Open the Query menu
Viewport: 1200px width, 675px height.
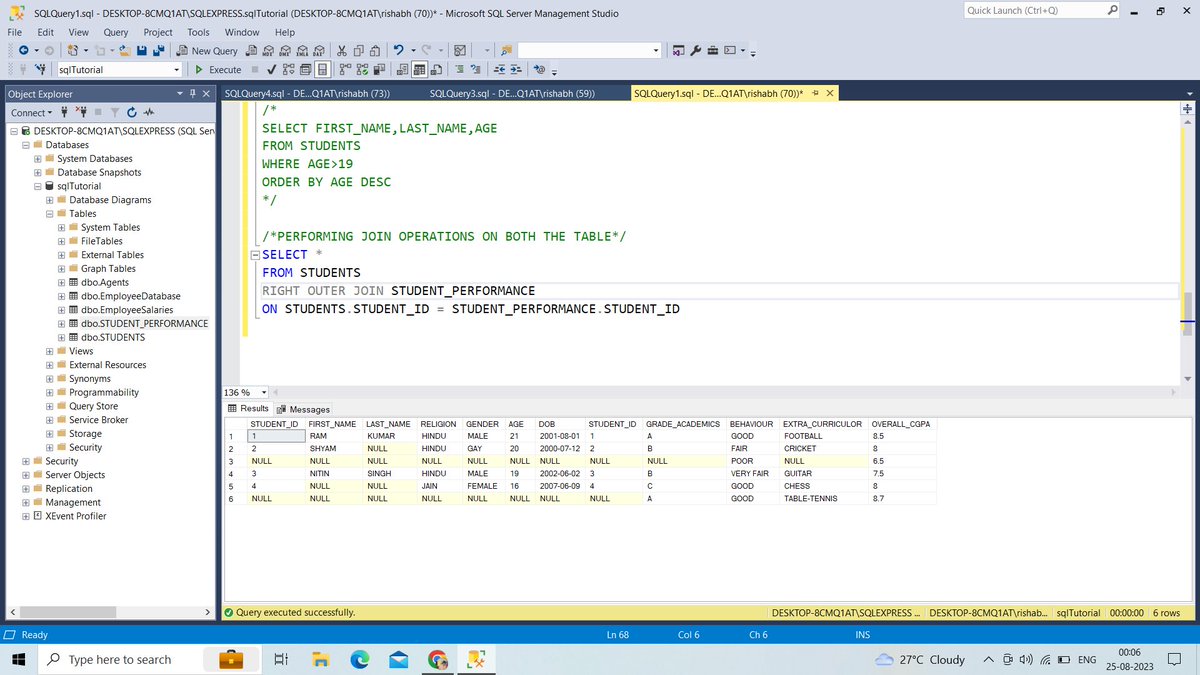[x=115, y=32]
